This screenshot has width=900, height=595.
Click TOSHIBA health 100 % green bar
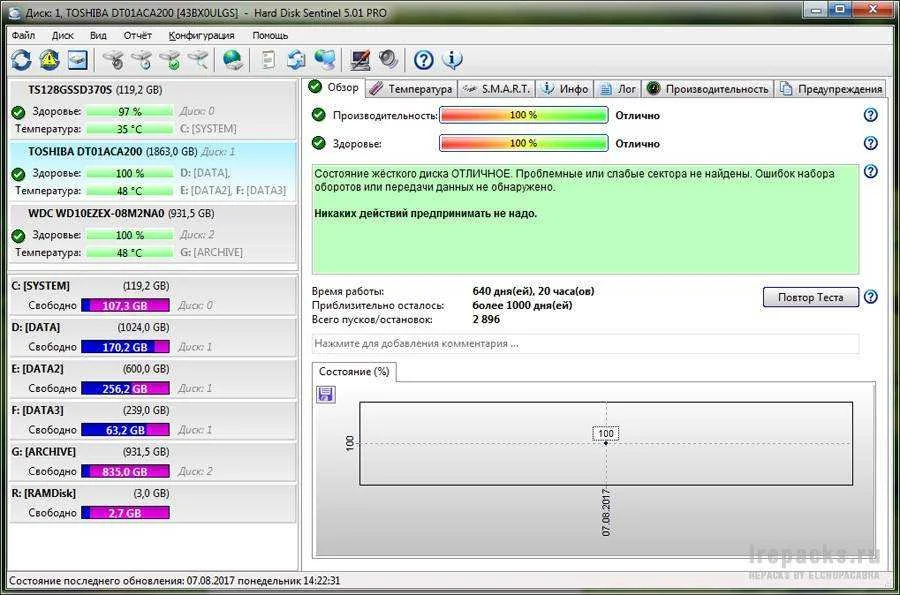[130, 173]
